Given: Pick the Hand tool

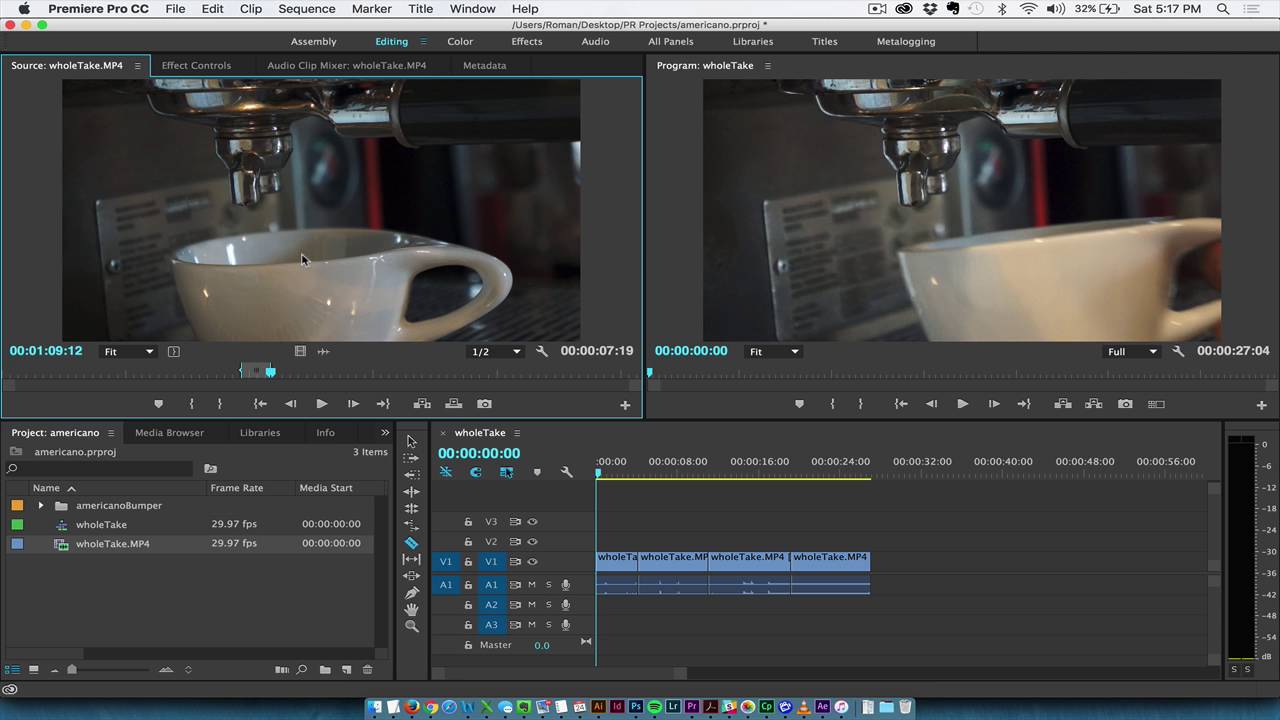Looking at the screenshot, I should (x=411, y=609).
